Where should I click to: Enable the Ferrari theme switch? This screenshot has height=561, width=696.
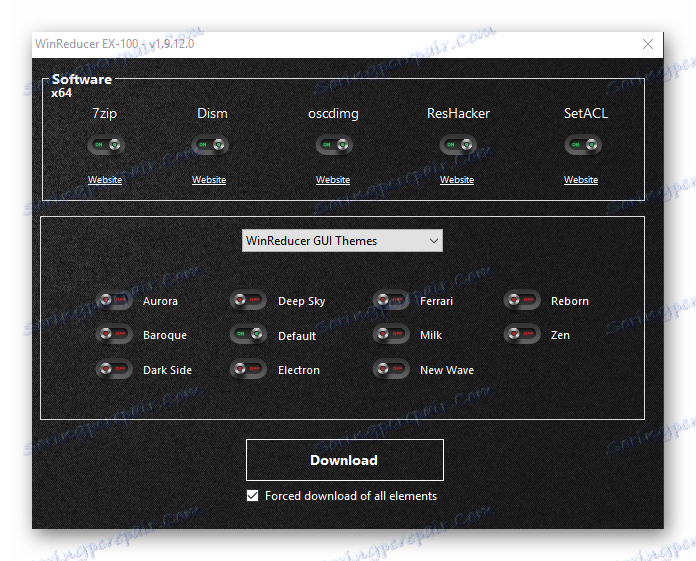[x=391, y=300]
